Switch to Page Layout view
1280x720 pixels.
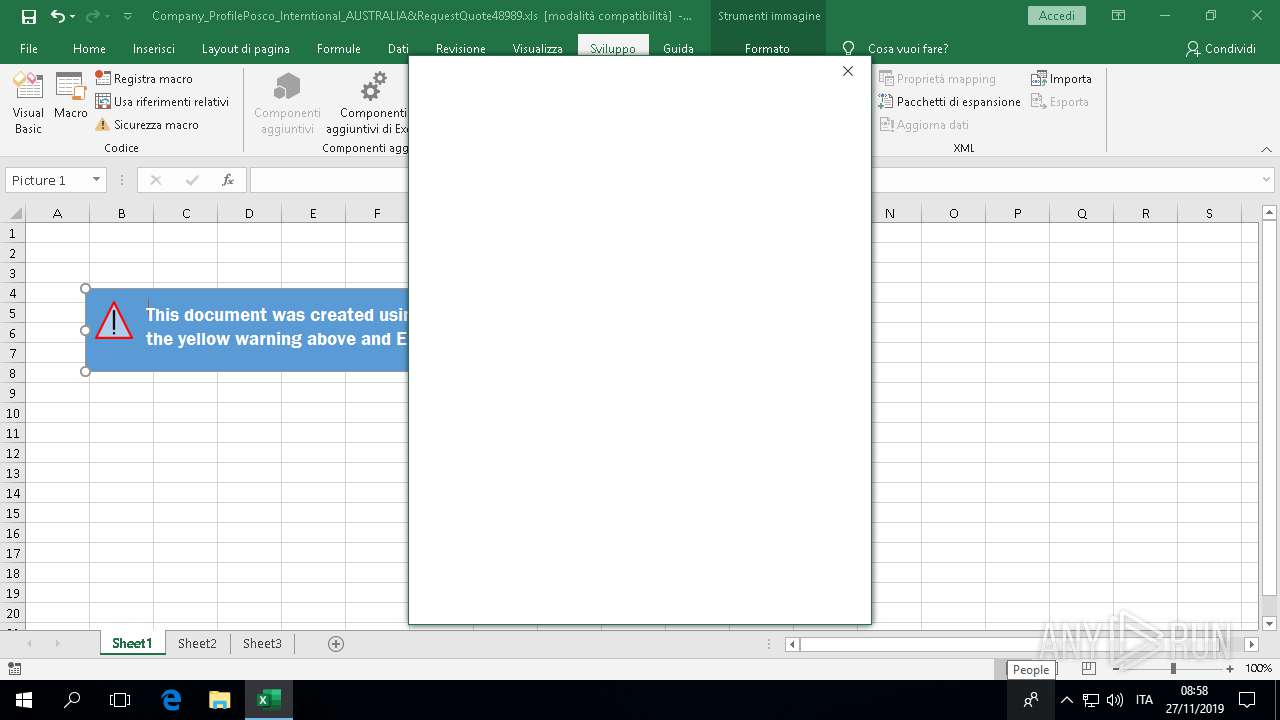click(1089, 669)
